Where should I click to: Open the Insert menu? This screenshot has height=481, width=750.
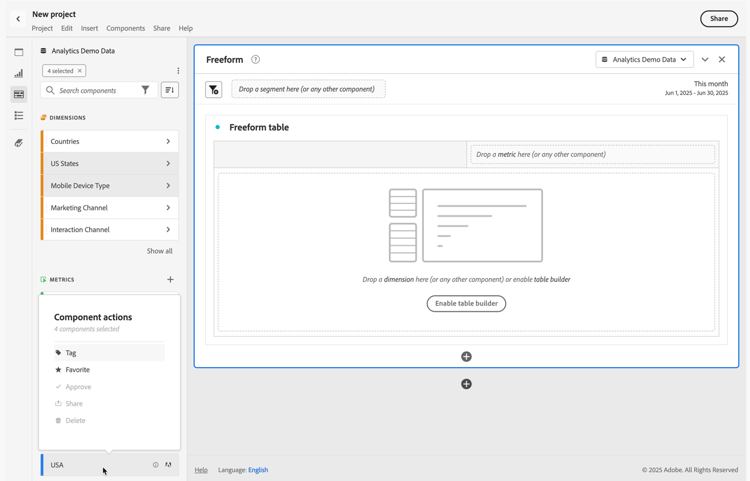[89, 28]
